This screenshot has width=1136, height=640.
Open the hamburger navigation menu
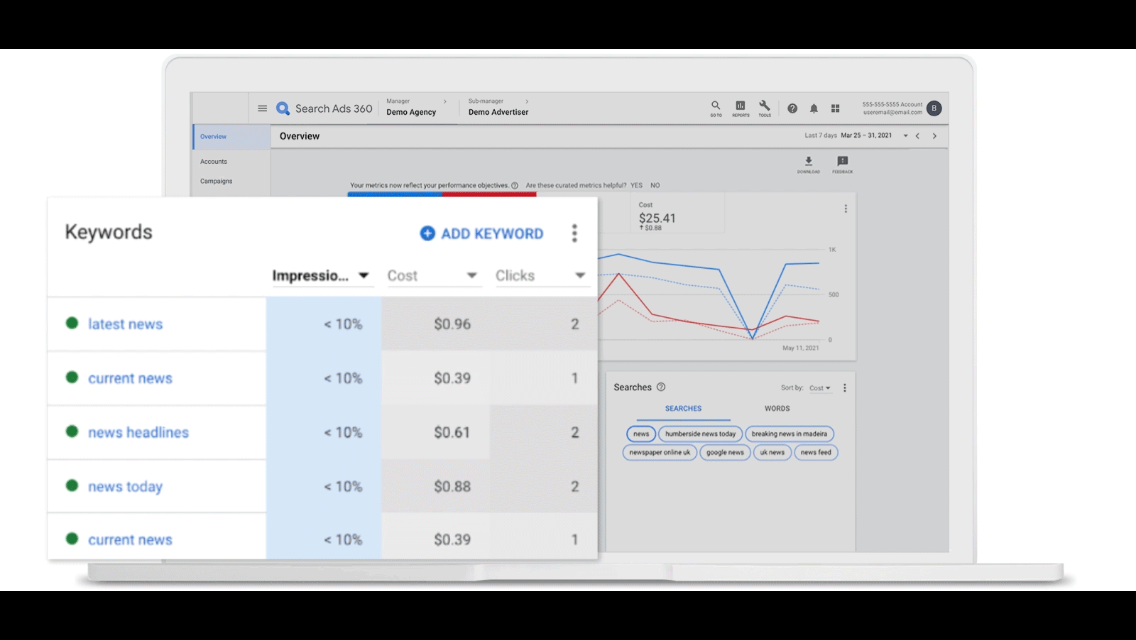(262, 109)
